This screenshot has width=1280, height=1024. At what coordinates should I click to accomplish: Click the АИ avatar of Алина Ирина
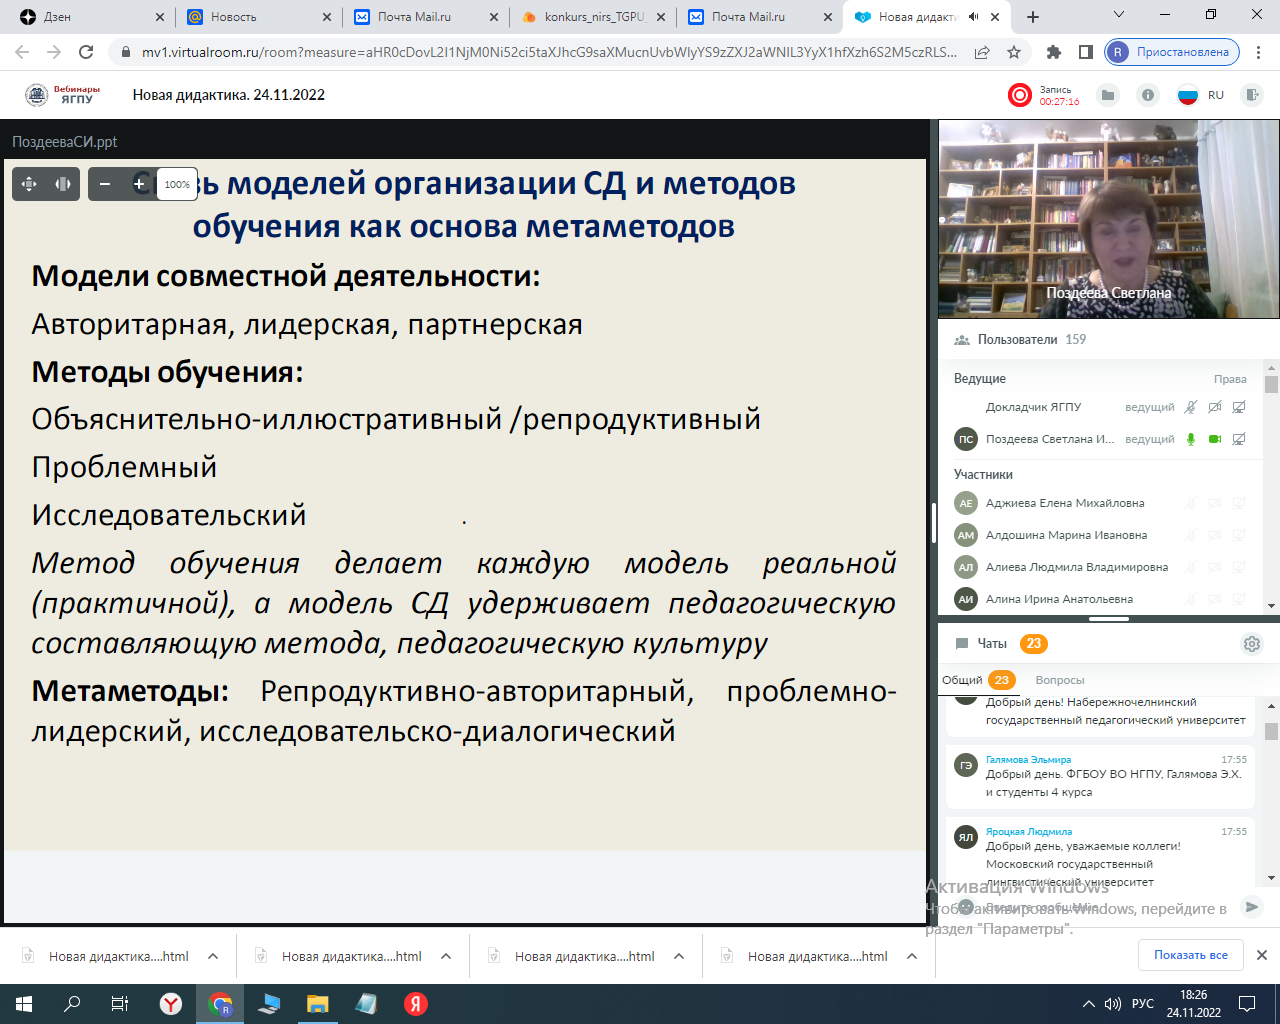click(966, 599)
